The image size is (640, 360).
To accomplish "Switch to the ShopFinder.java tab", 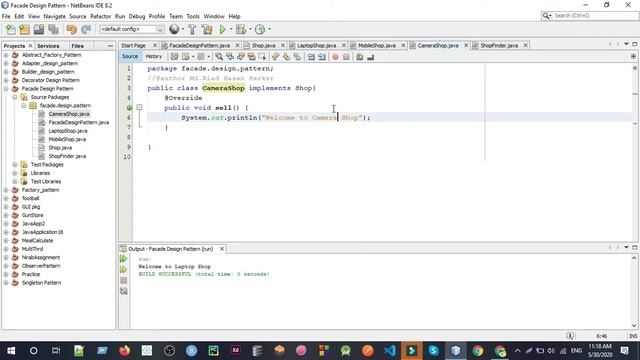I will click(x=499, y=45).
